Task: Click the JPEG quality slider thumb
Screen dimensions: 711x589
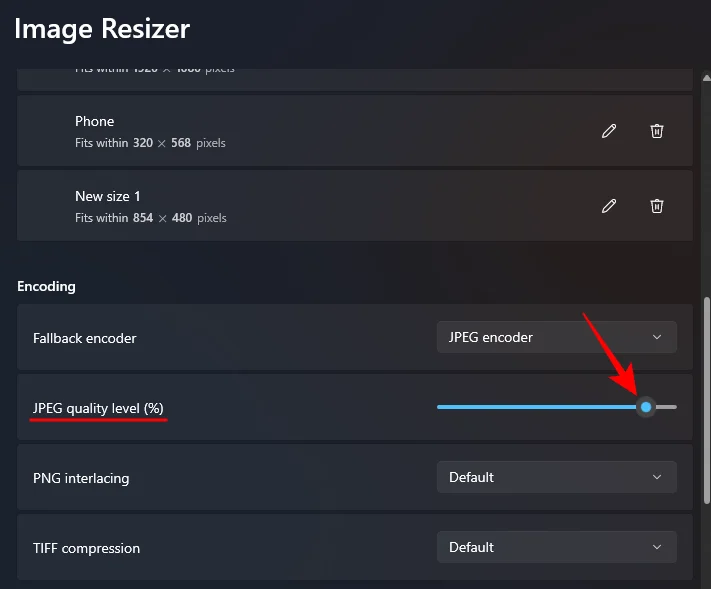Action: click(646, 407)
